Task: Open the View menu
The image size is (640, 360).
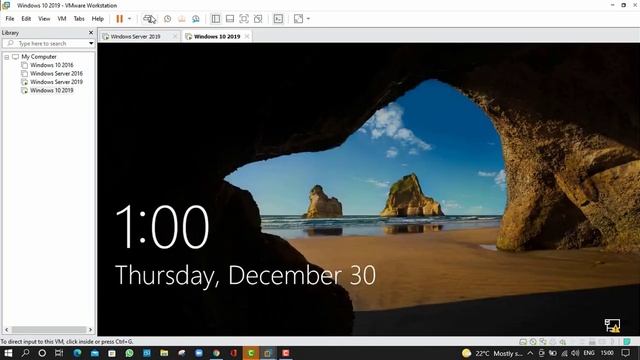Action: click(x=44, y=19)
